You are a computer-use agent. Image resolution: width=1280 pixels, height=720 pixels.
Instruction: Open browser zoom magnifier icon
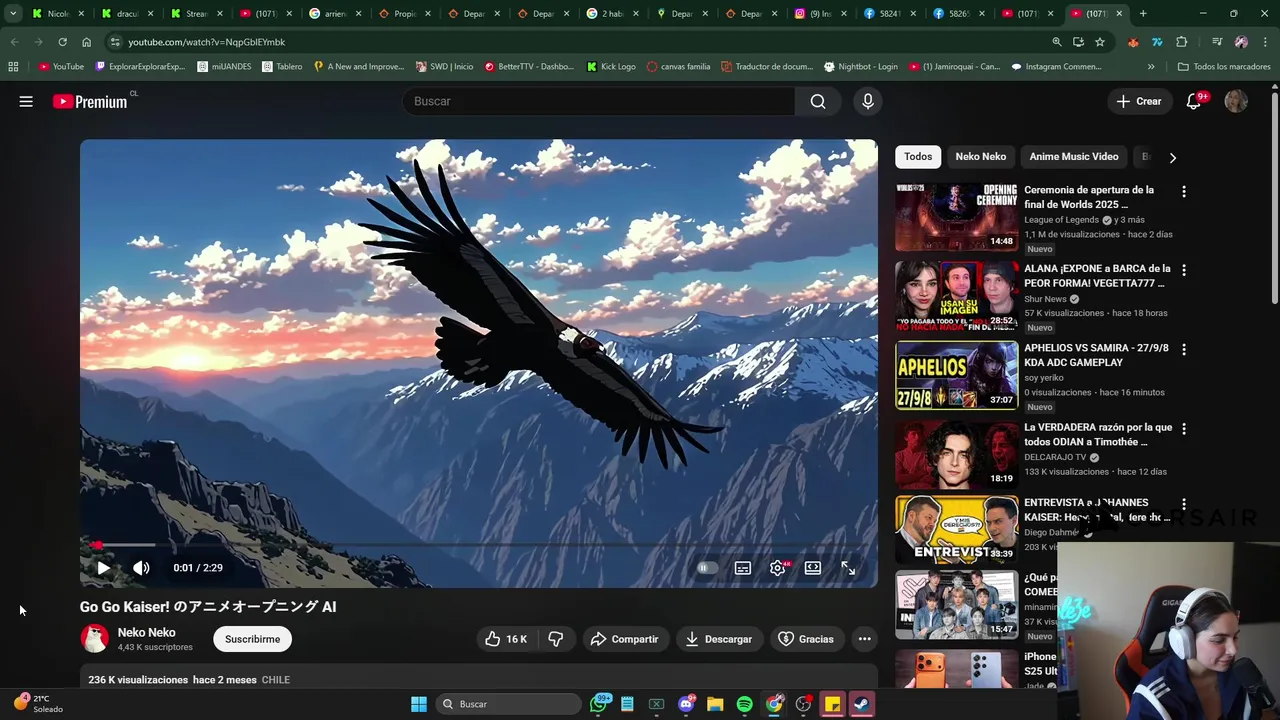[1057, 42]
